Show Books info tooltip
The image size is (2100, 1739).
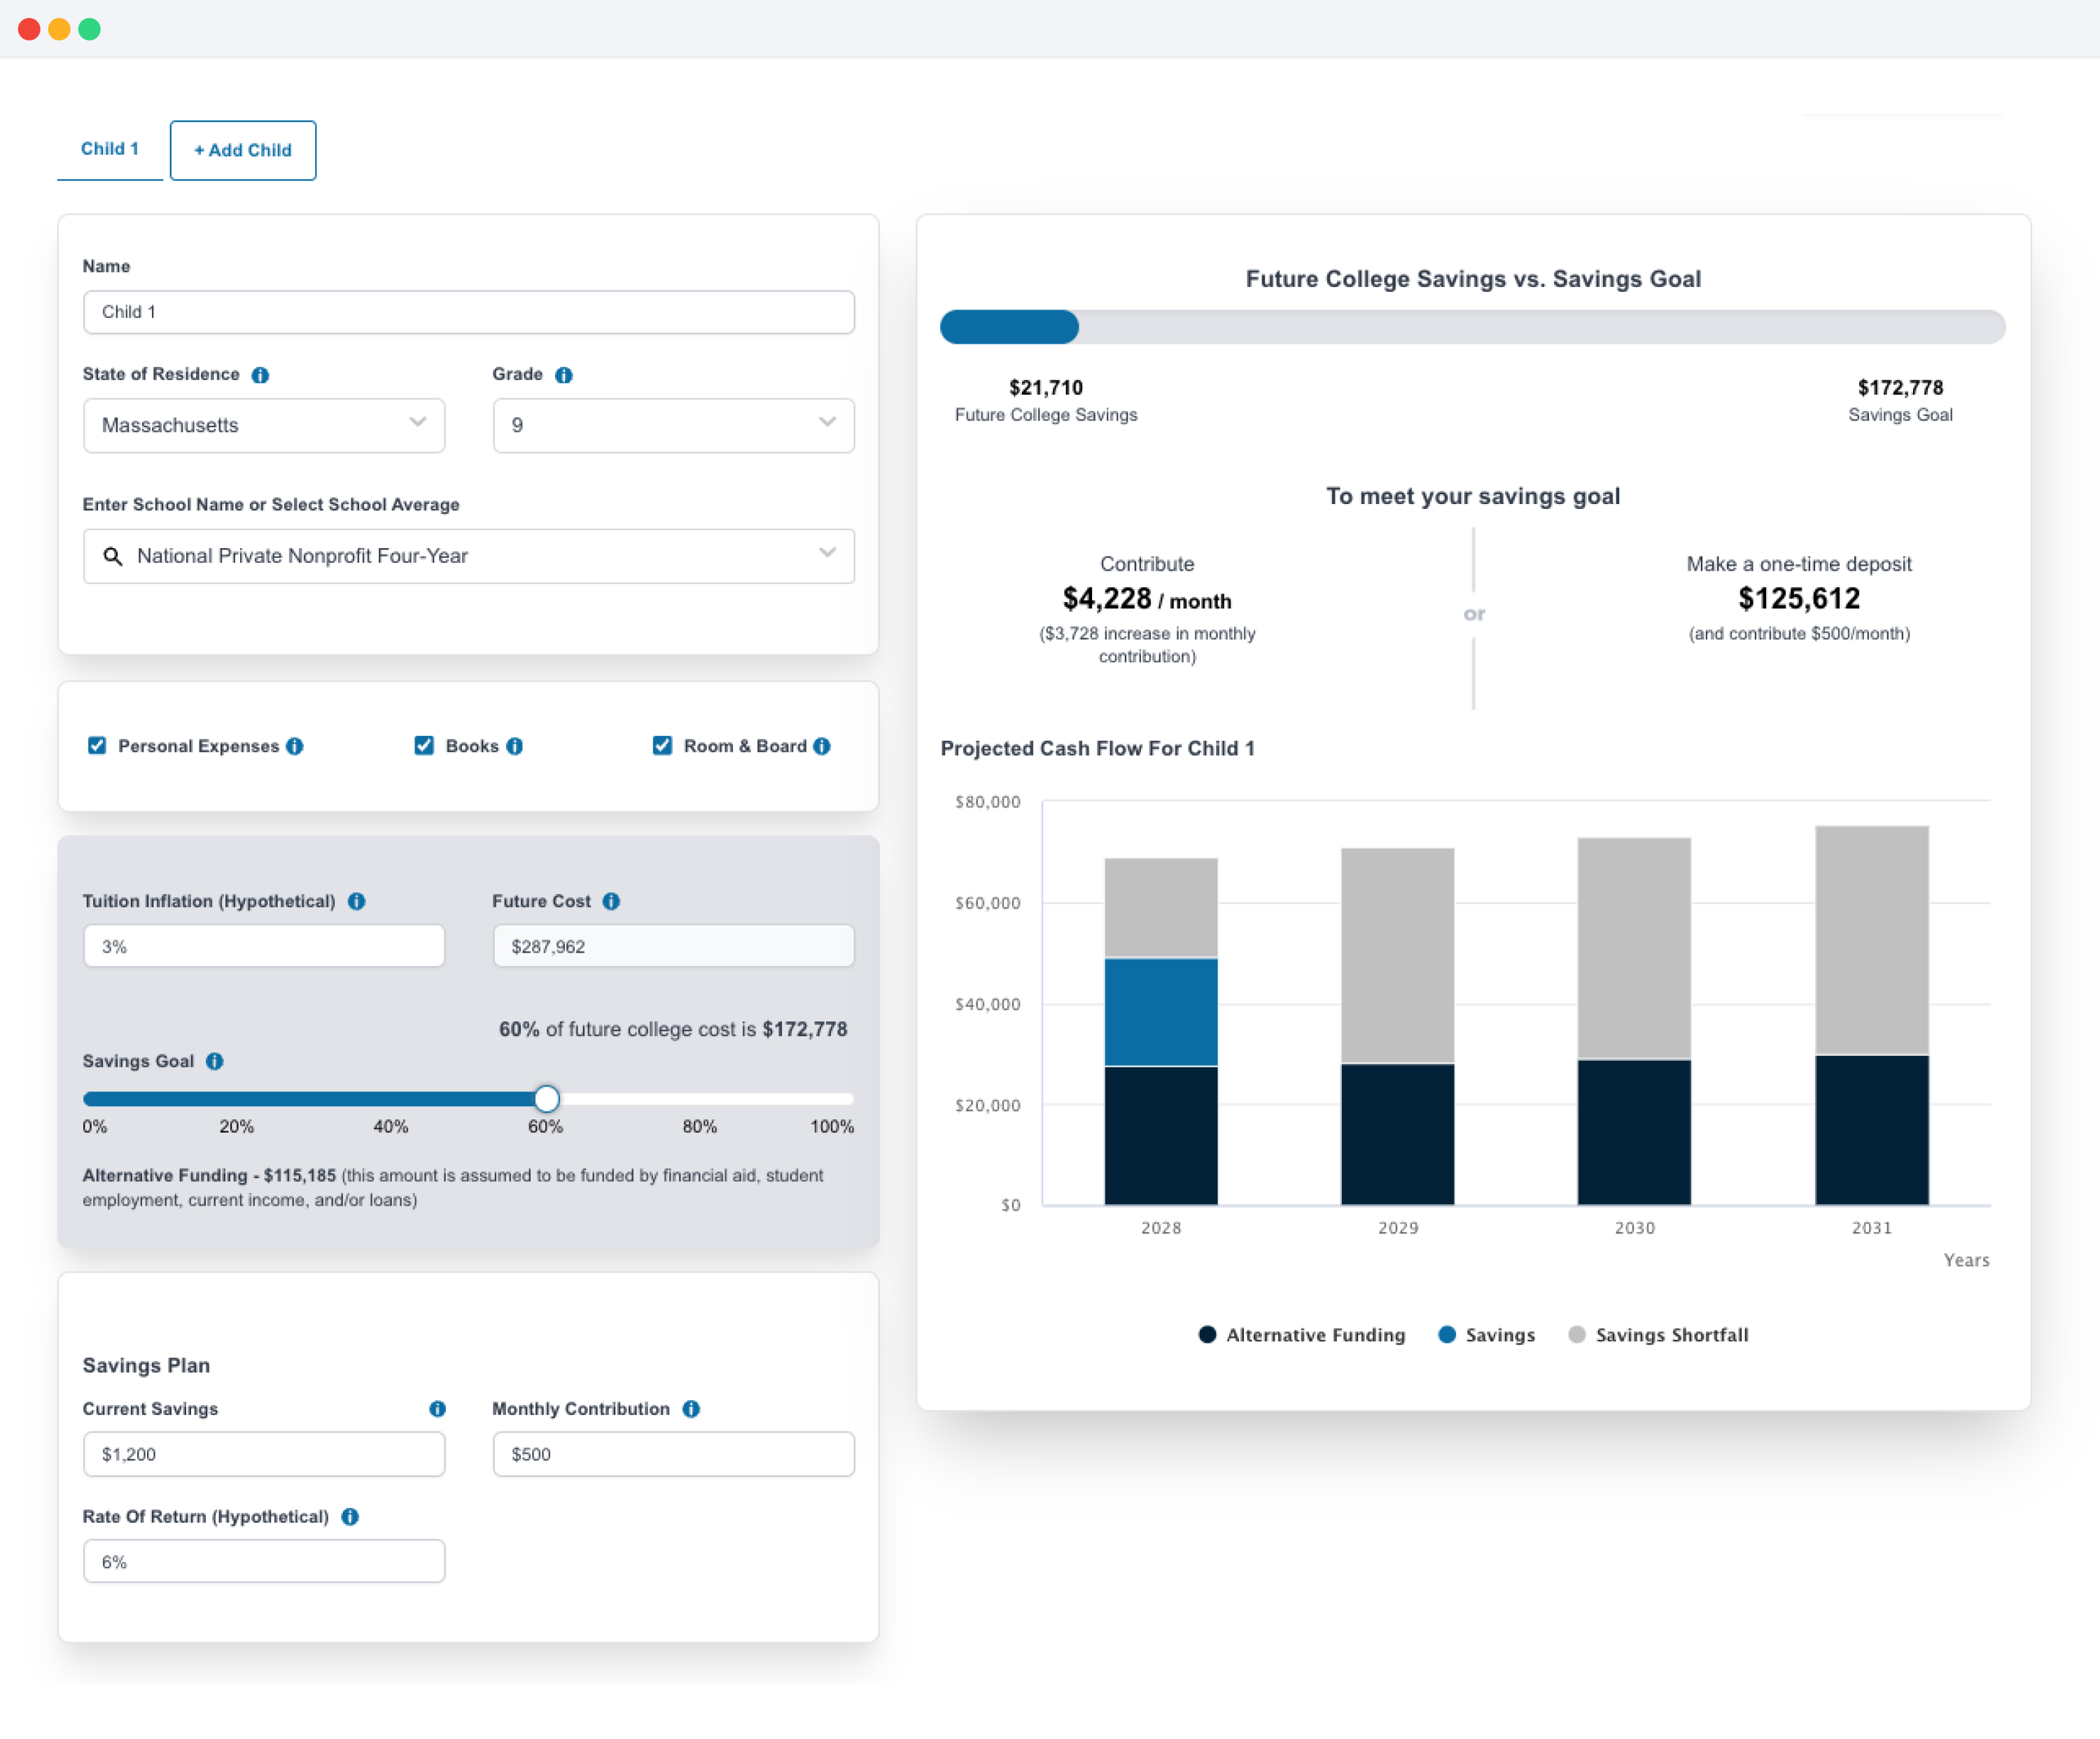[x=515, y=746]
